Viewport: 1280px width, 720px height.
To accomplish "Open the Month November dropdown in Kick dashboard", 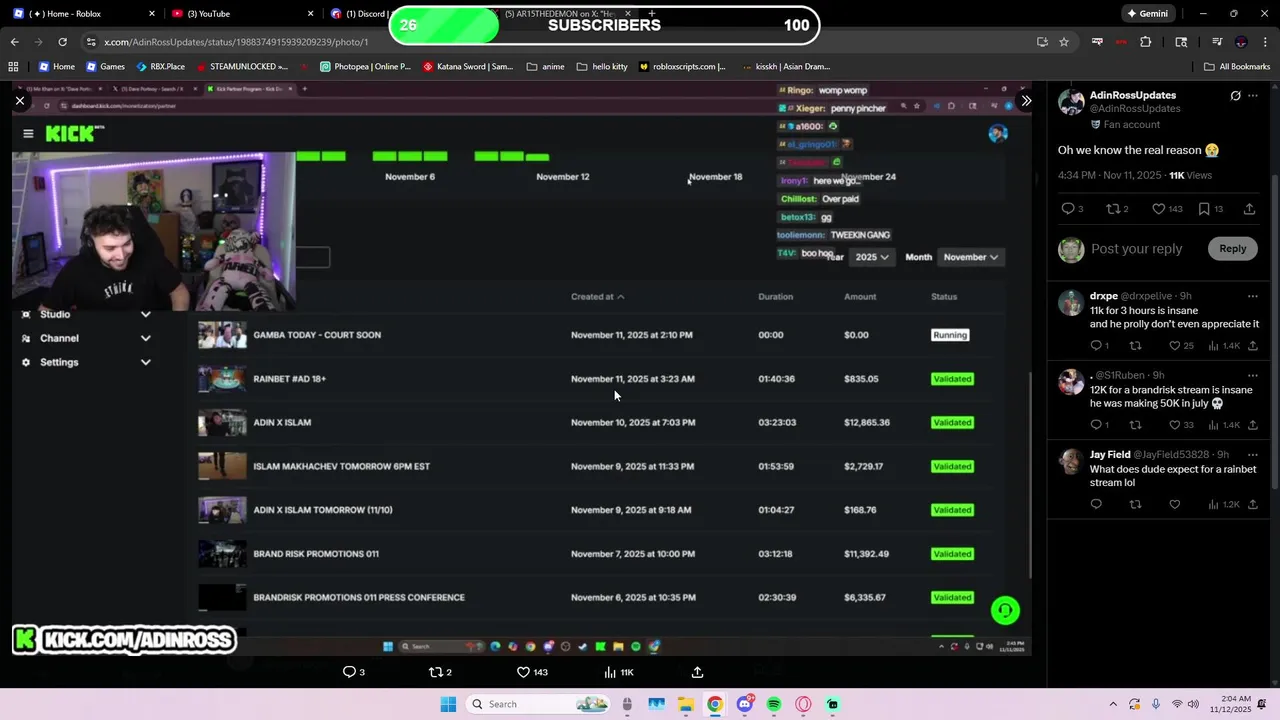I will [x=970, y=257].
